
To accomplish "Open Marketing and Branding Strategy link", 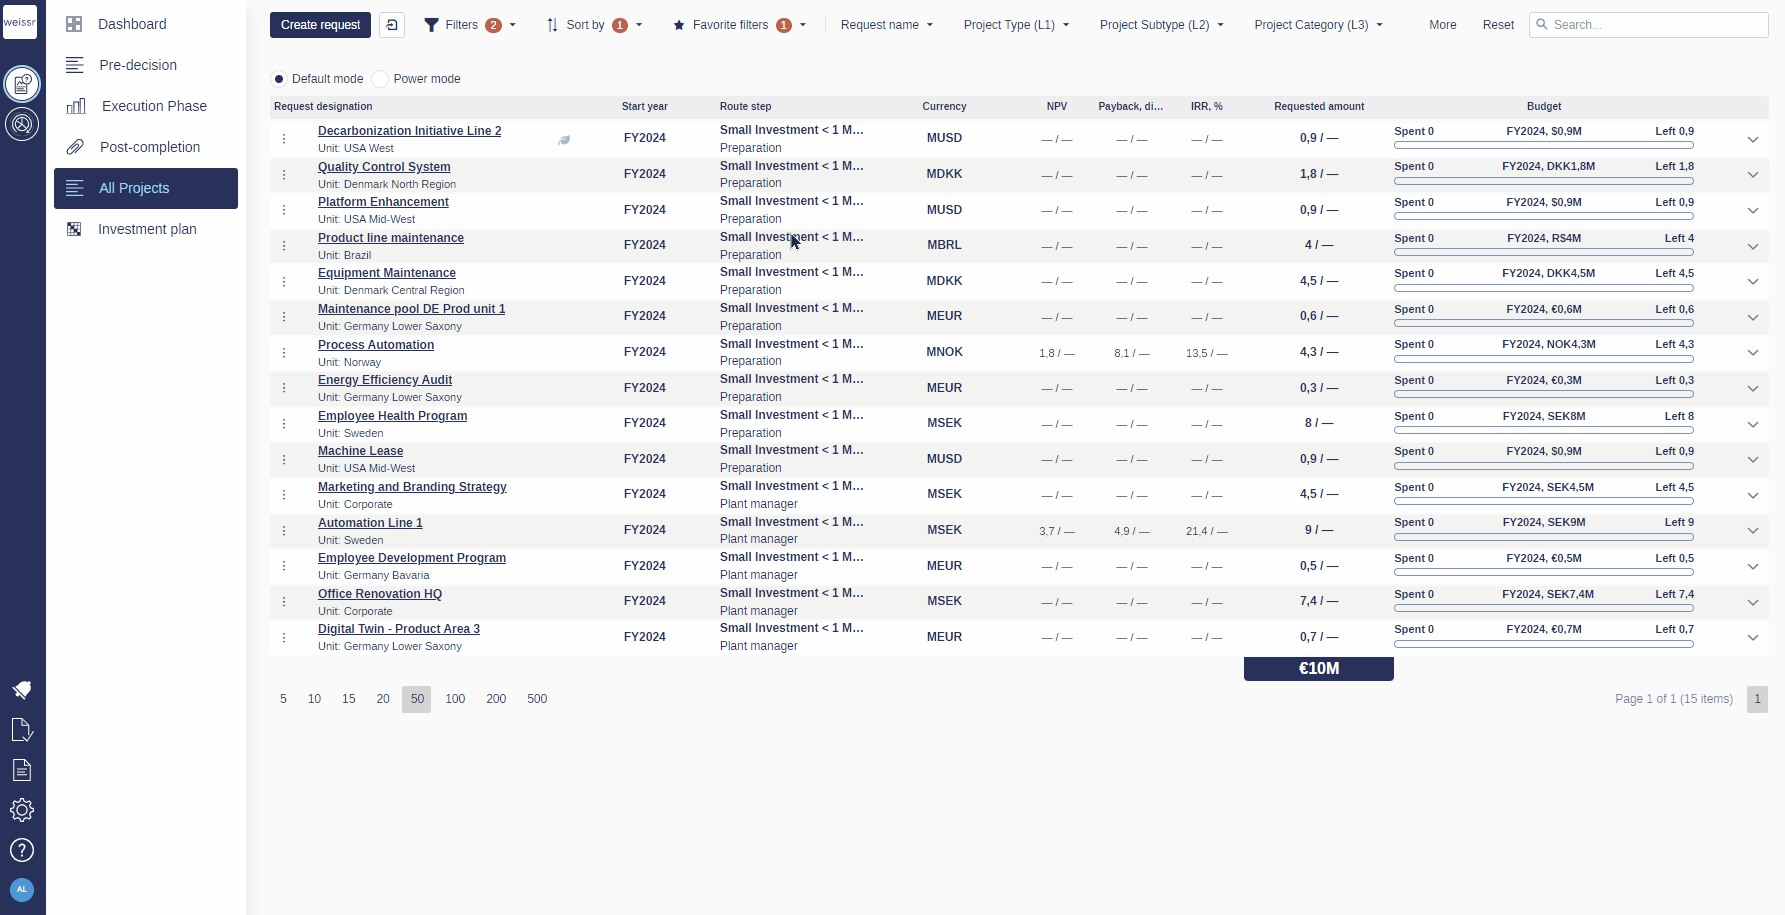I will [412, 487].
